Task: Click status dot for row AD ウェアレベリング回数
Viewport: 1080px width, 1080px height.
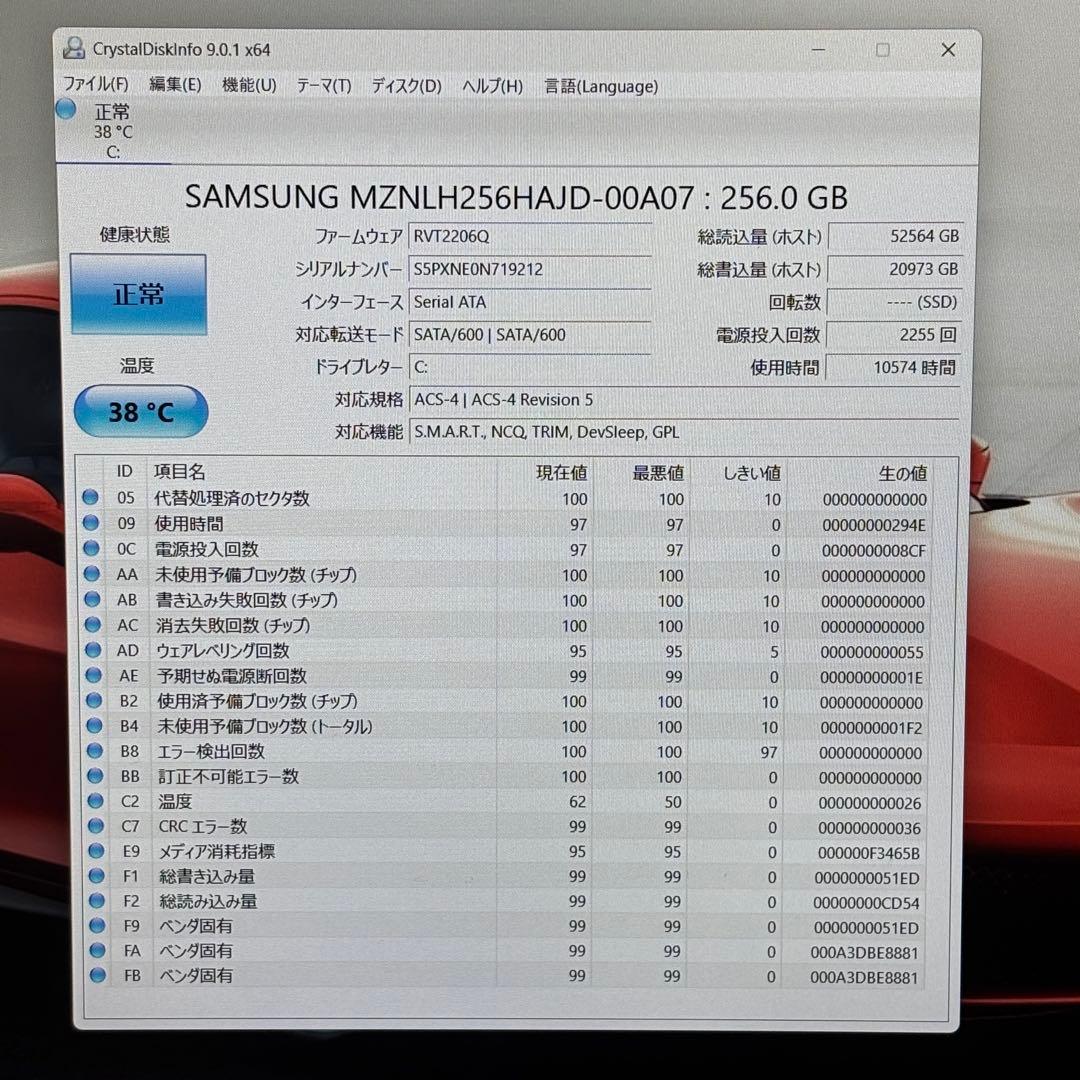Action: pos(93,650)
